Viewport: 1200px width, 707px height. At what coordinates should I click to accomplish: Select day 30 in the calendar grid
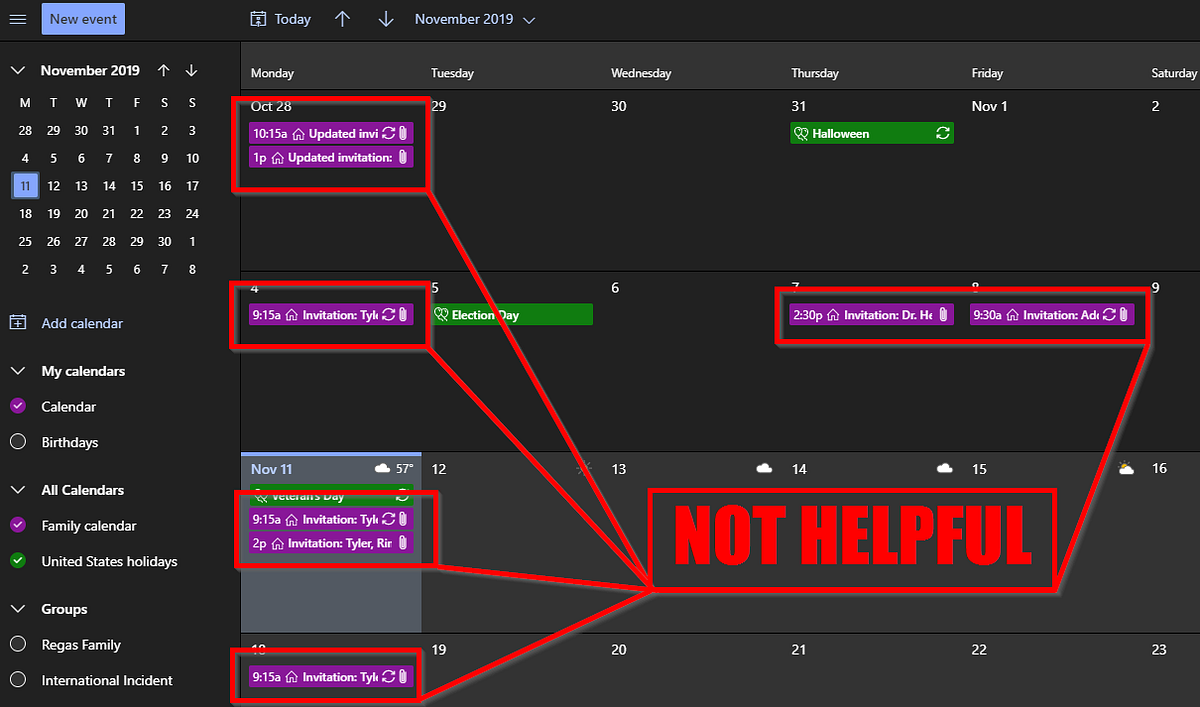point(619,106)
